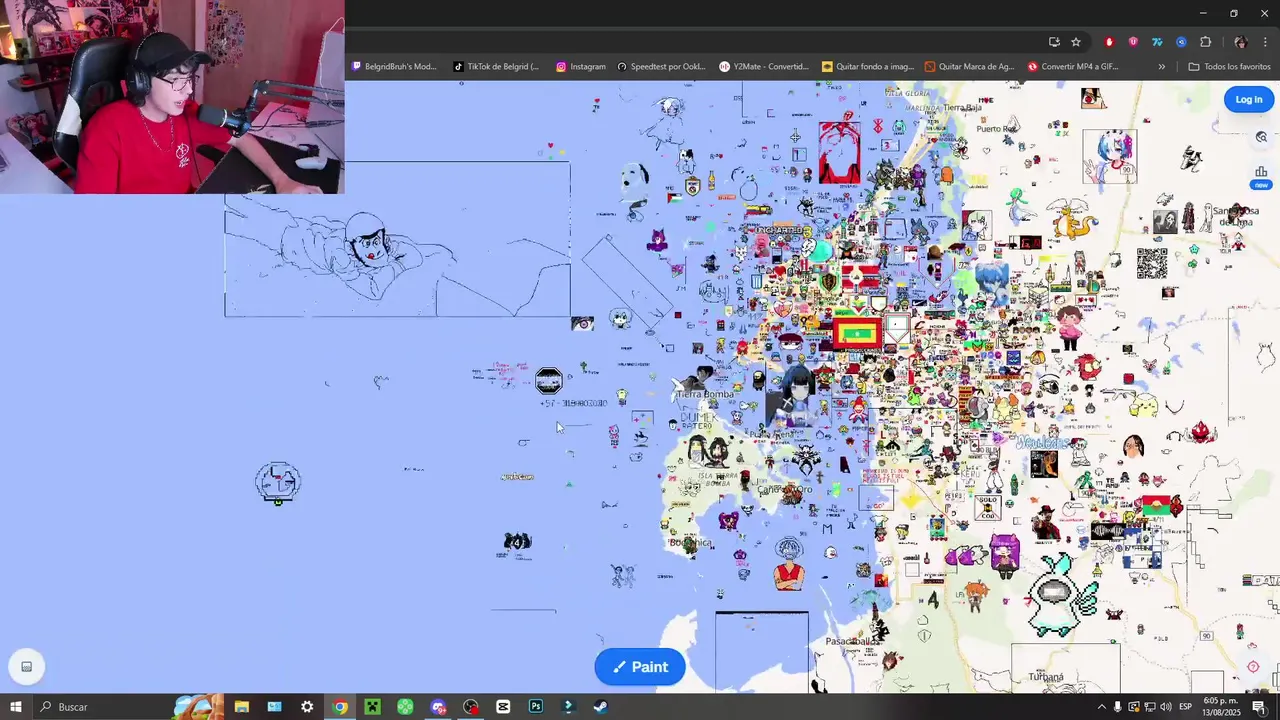
Task: Expand the hidden bookmarks chevron
Action: (1161, 67)
